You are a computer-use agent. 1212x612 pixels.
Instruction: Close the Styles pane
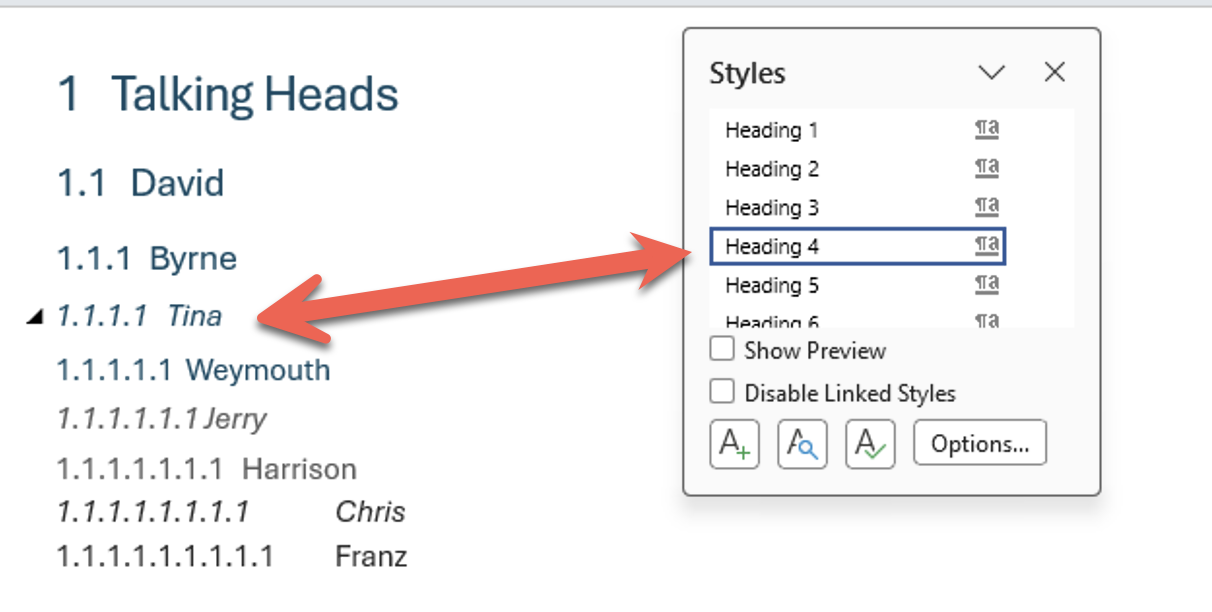click(1054, 73)
